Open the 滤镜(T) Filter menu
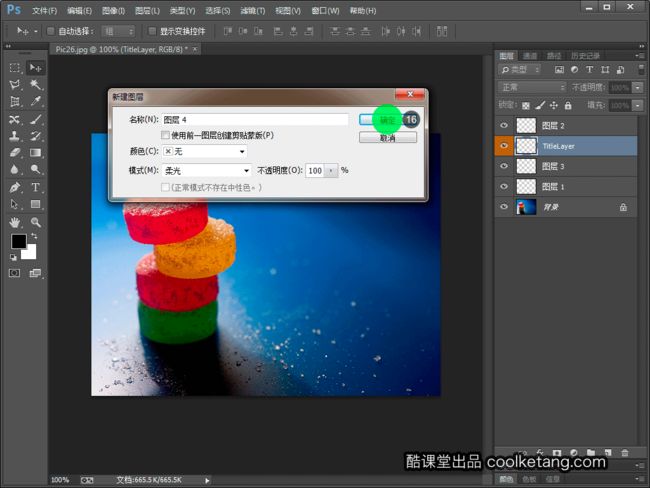 [x=252, y=11]
